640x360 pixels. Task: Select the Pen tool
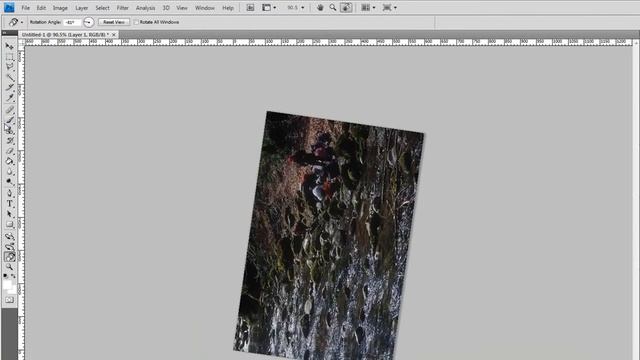click(x=9, y=193)
